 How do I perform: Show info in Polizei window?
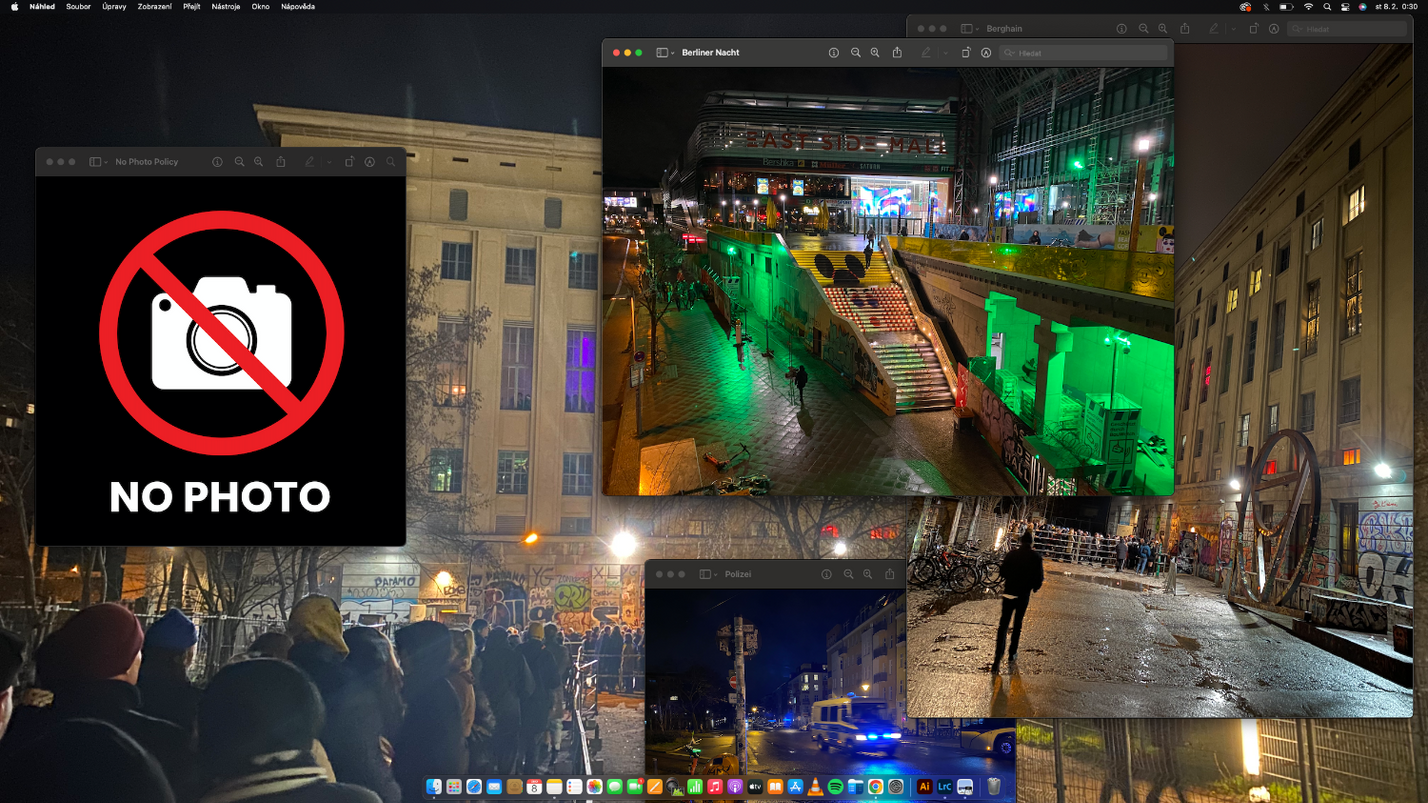coord(826,575)
